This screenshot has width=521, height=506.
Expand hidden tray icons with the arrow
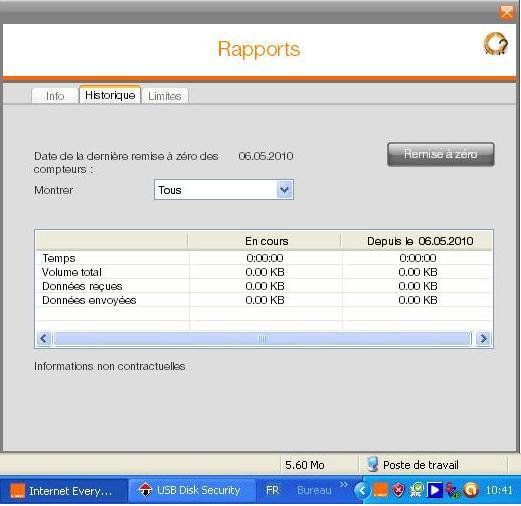tap(362, 490)
